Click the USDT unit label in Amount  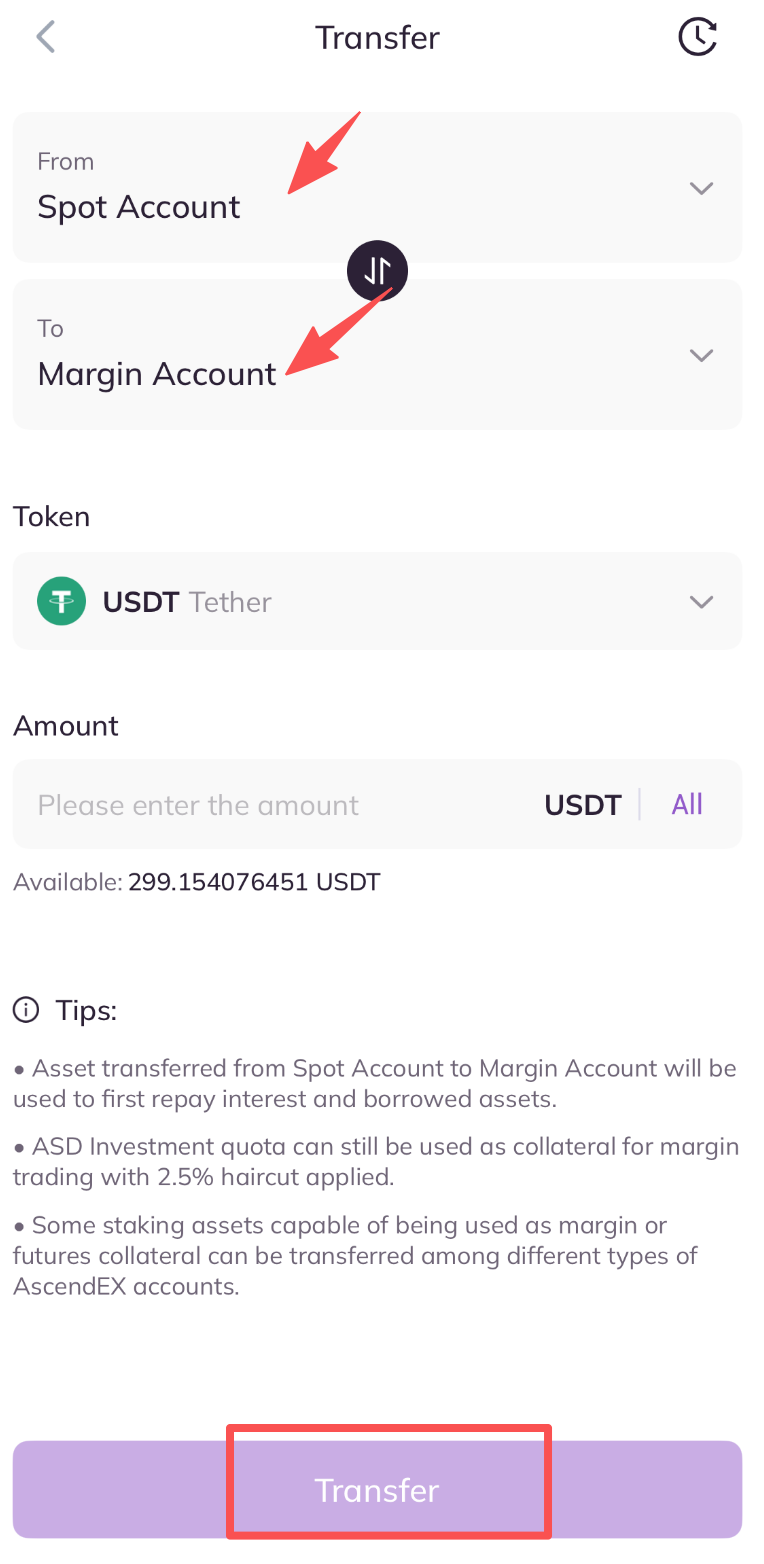(x=583, y=805)
